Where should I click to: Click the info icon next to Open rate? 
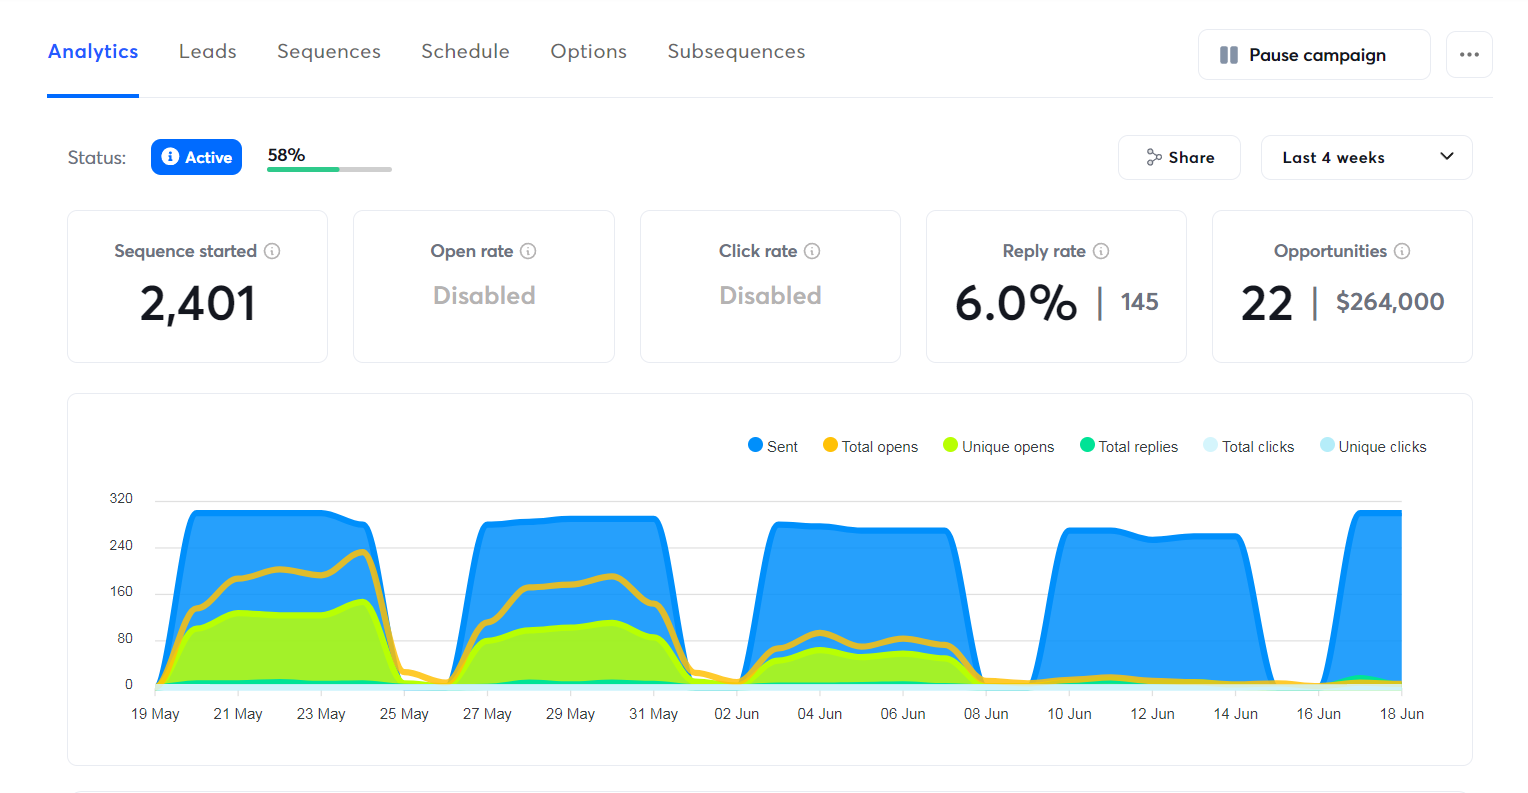(x=529, y=251)
